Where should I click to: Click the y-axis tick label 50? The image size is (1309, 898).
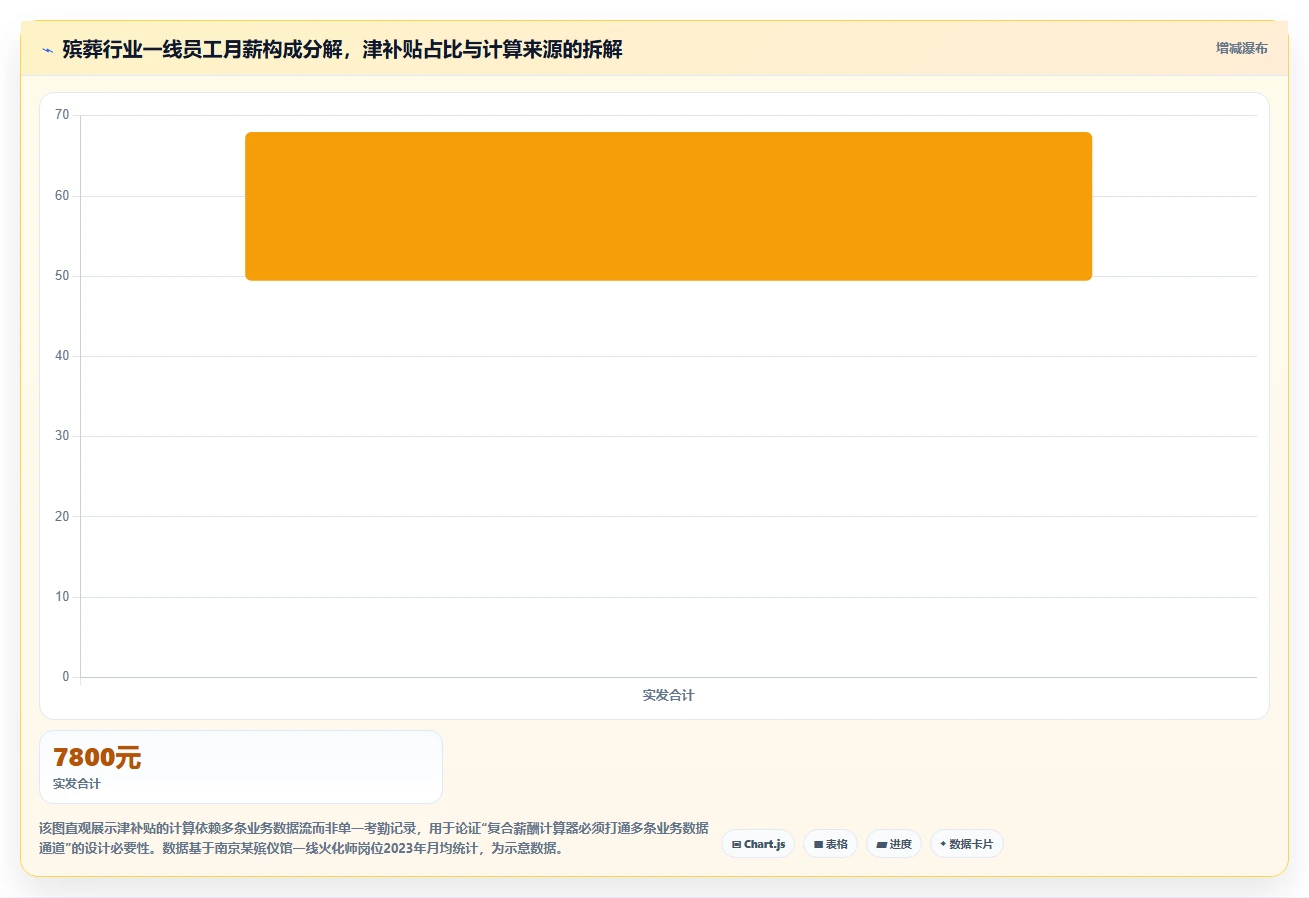[x=62, y=276]
